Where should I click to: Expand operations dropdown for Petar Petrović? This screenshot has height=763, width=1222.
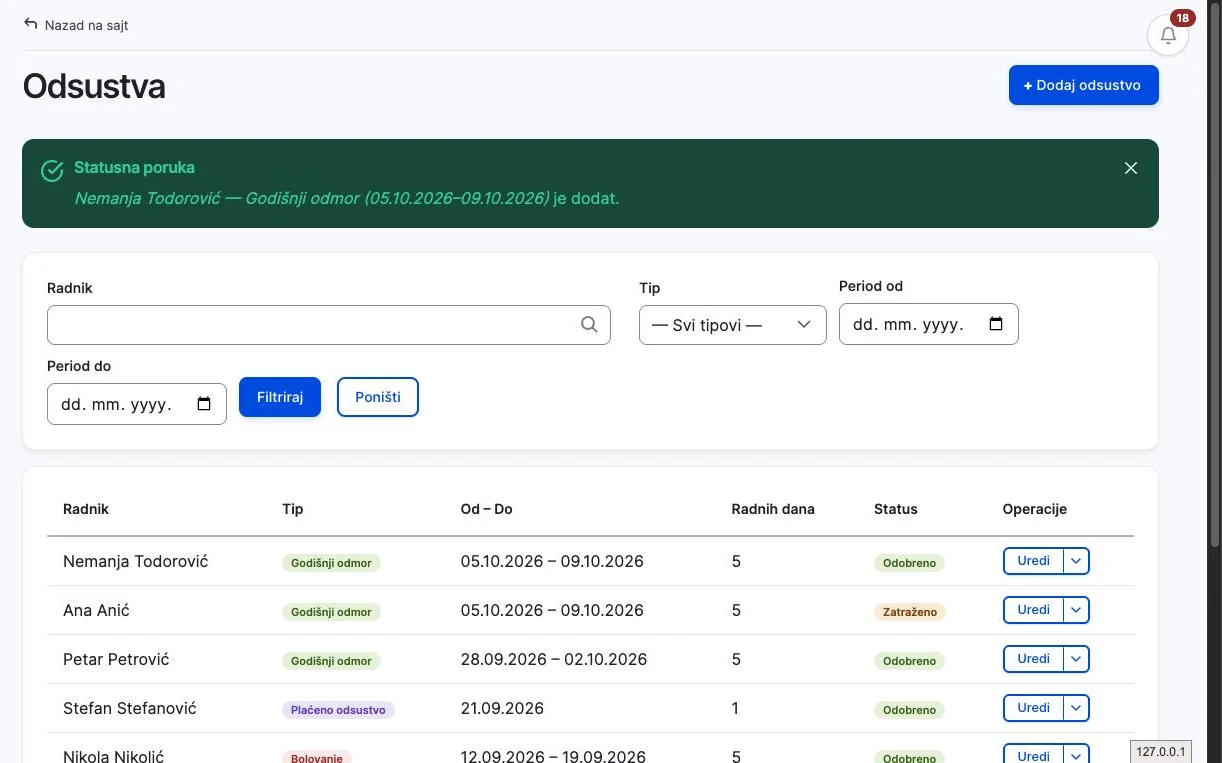(x=1076, y=659)
